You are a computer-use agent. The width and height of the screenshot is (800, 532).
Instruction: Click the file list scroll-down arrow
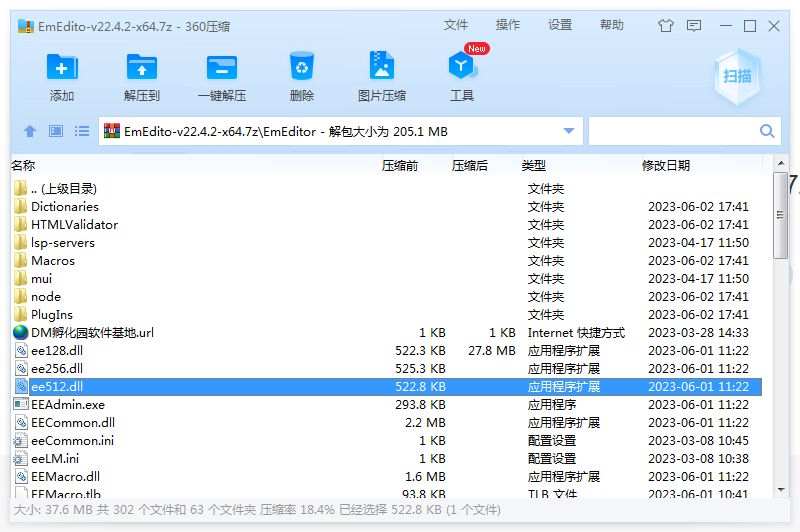coord(781,490)
